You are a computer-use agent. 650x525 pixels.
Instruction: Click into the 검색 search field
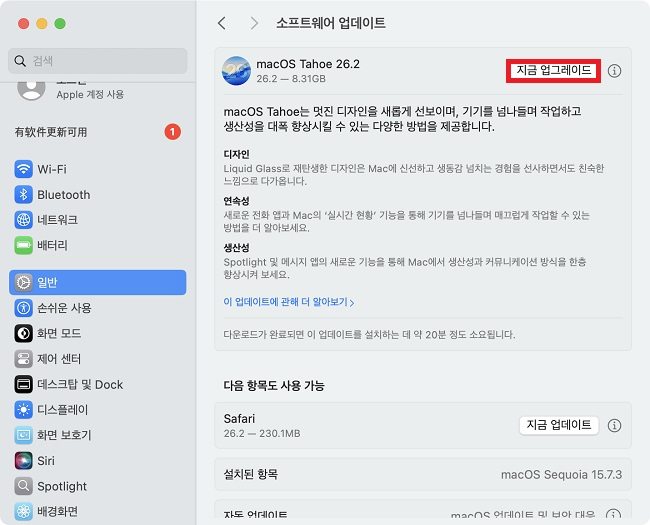(97, 61)
